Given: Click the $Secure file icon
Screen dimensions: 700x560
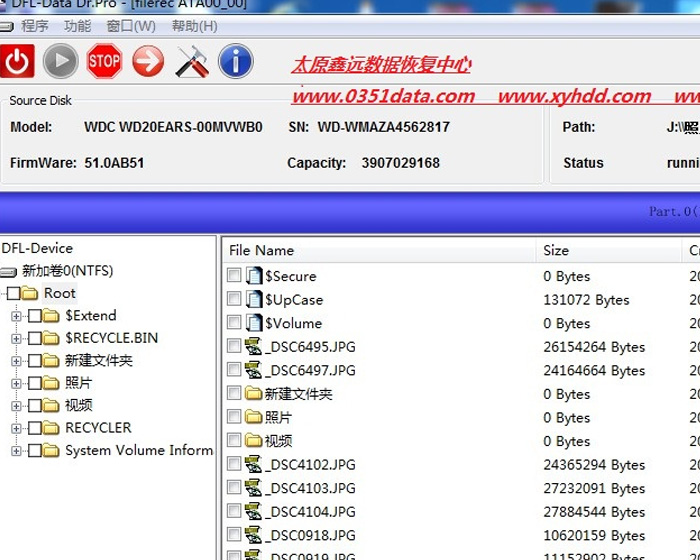Looking at the screenshot, I should (x=254, y=276).
